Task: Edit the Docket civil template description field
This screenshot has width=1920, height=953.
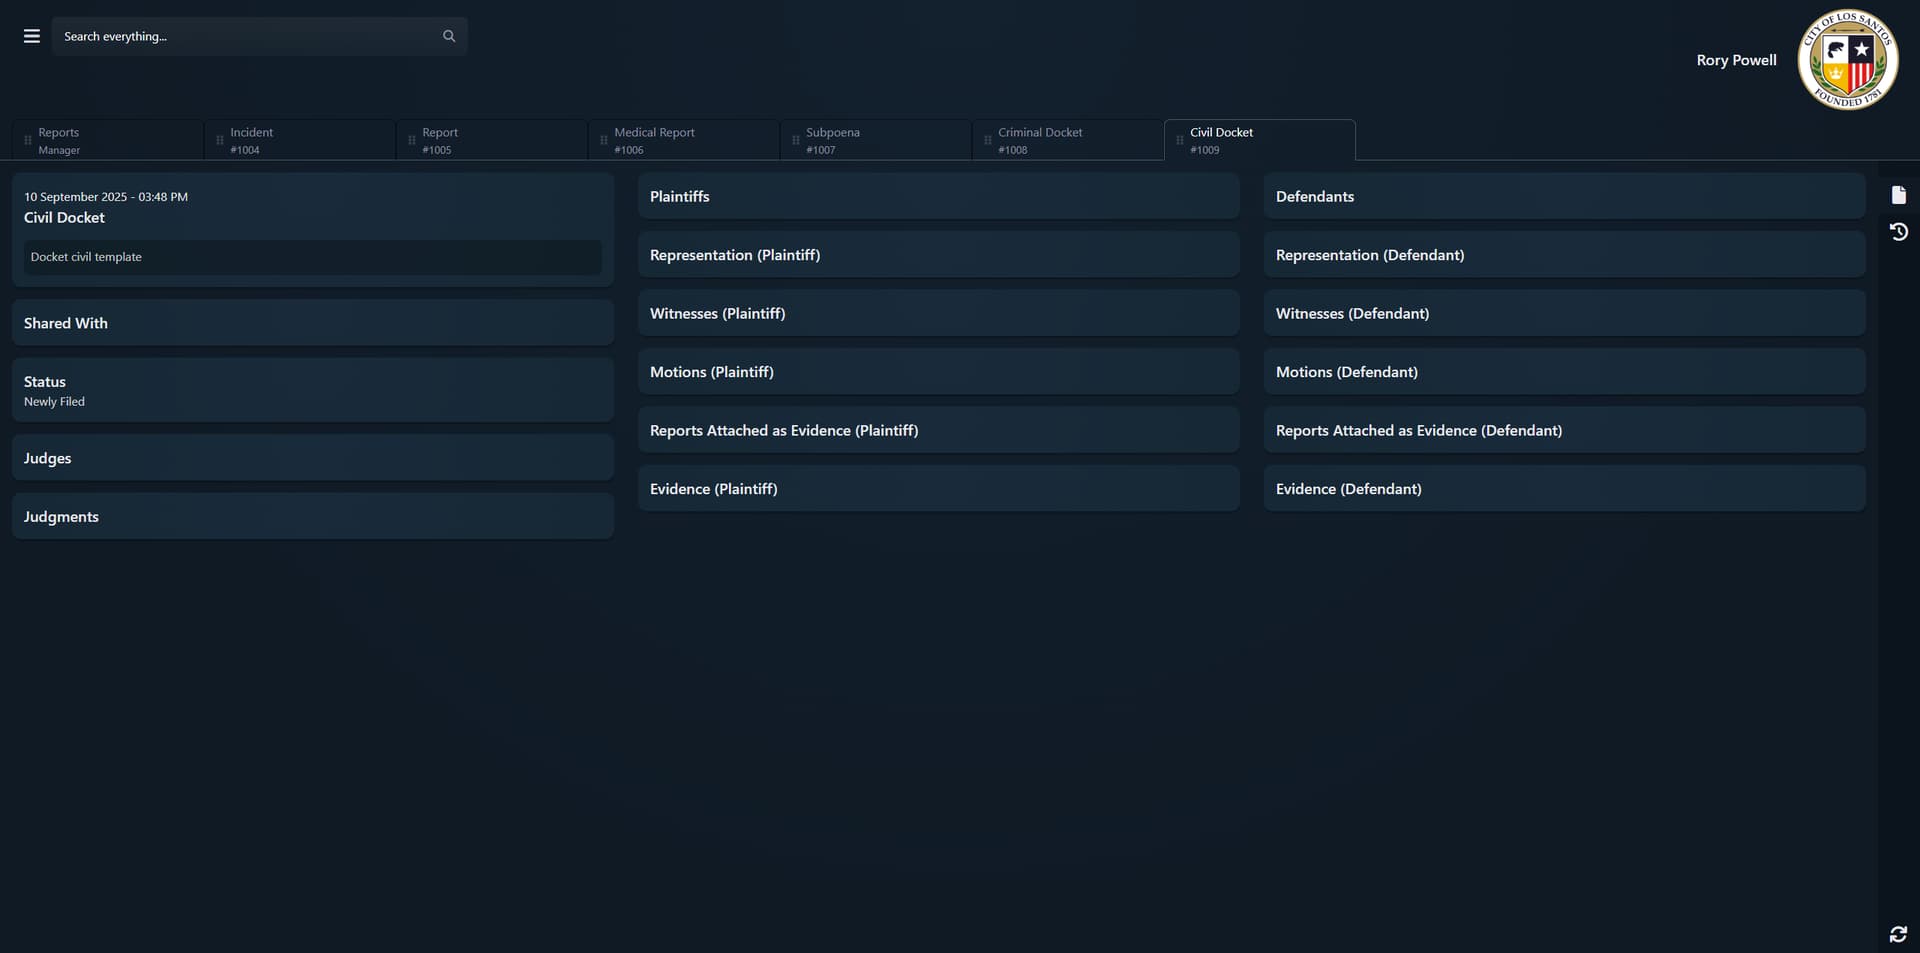Action: [312, 257]
